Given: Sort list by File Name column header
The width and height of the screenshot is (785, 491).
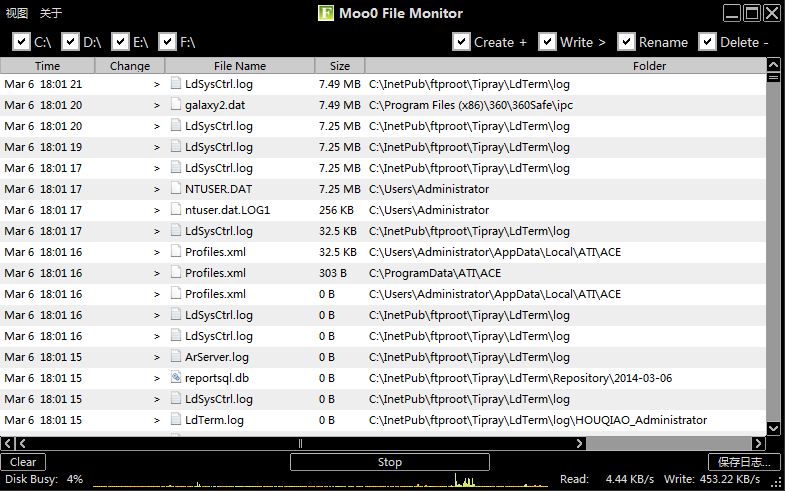Looking at the screenshot, I should point(240,66).
